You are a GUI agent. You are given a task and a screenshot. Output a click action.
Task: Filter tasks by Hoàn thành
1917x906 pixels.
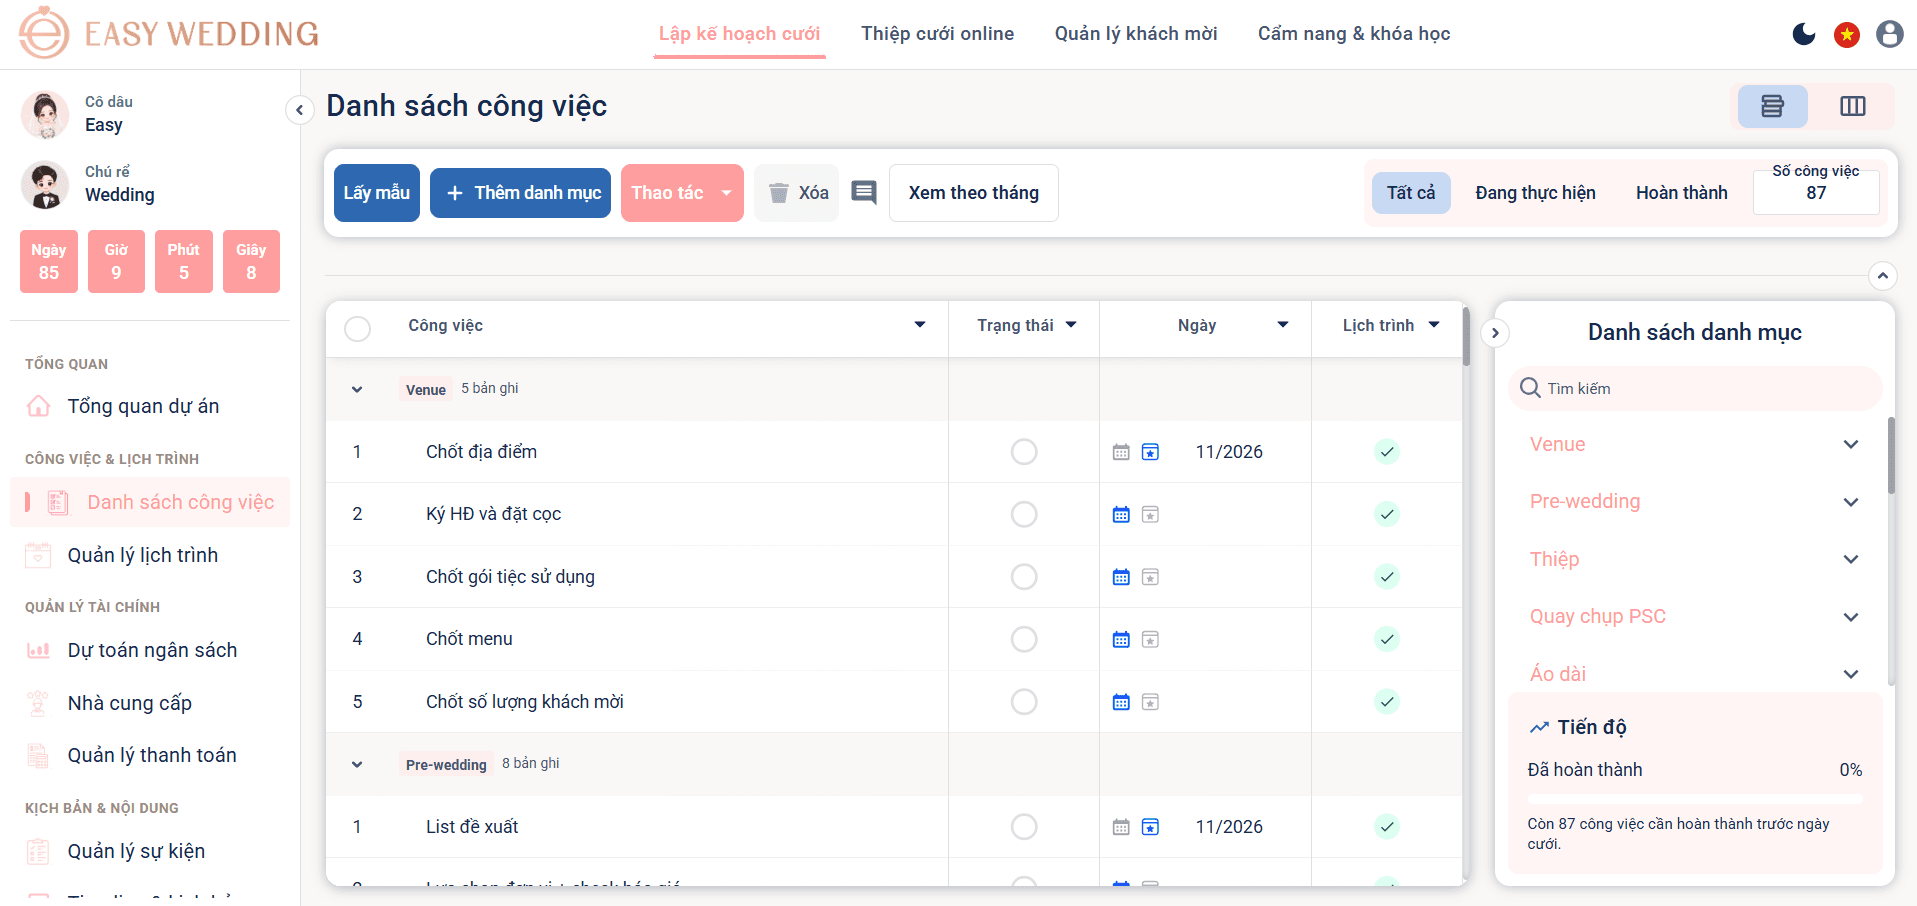(x=1682, y=193)
